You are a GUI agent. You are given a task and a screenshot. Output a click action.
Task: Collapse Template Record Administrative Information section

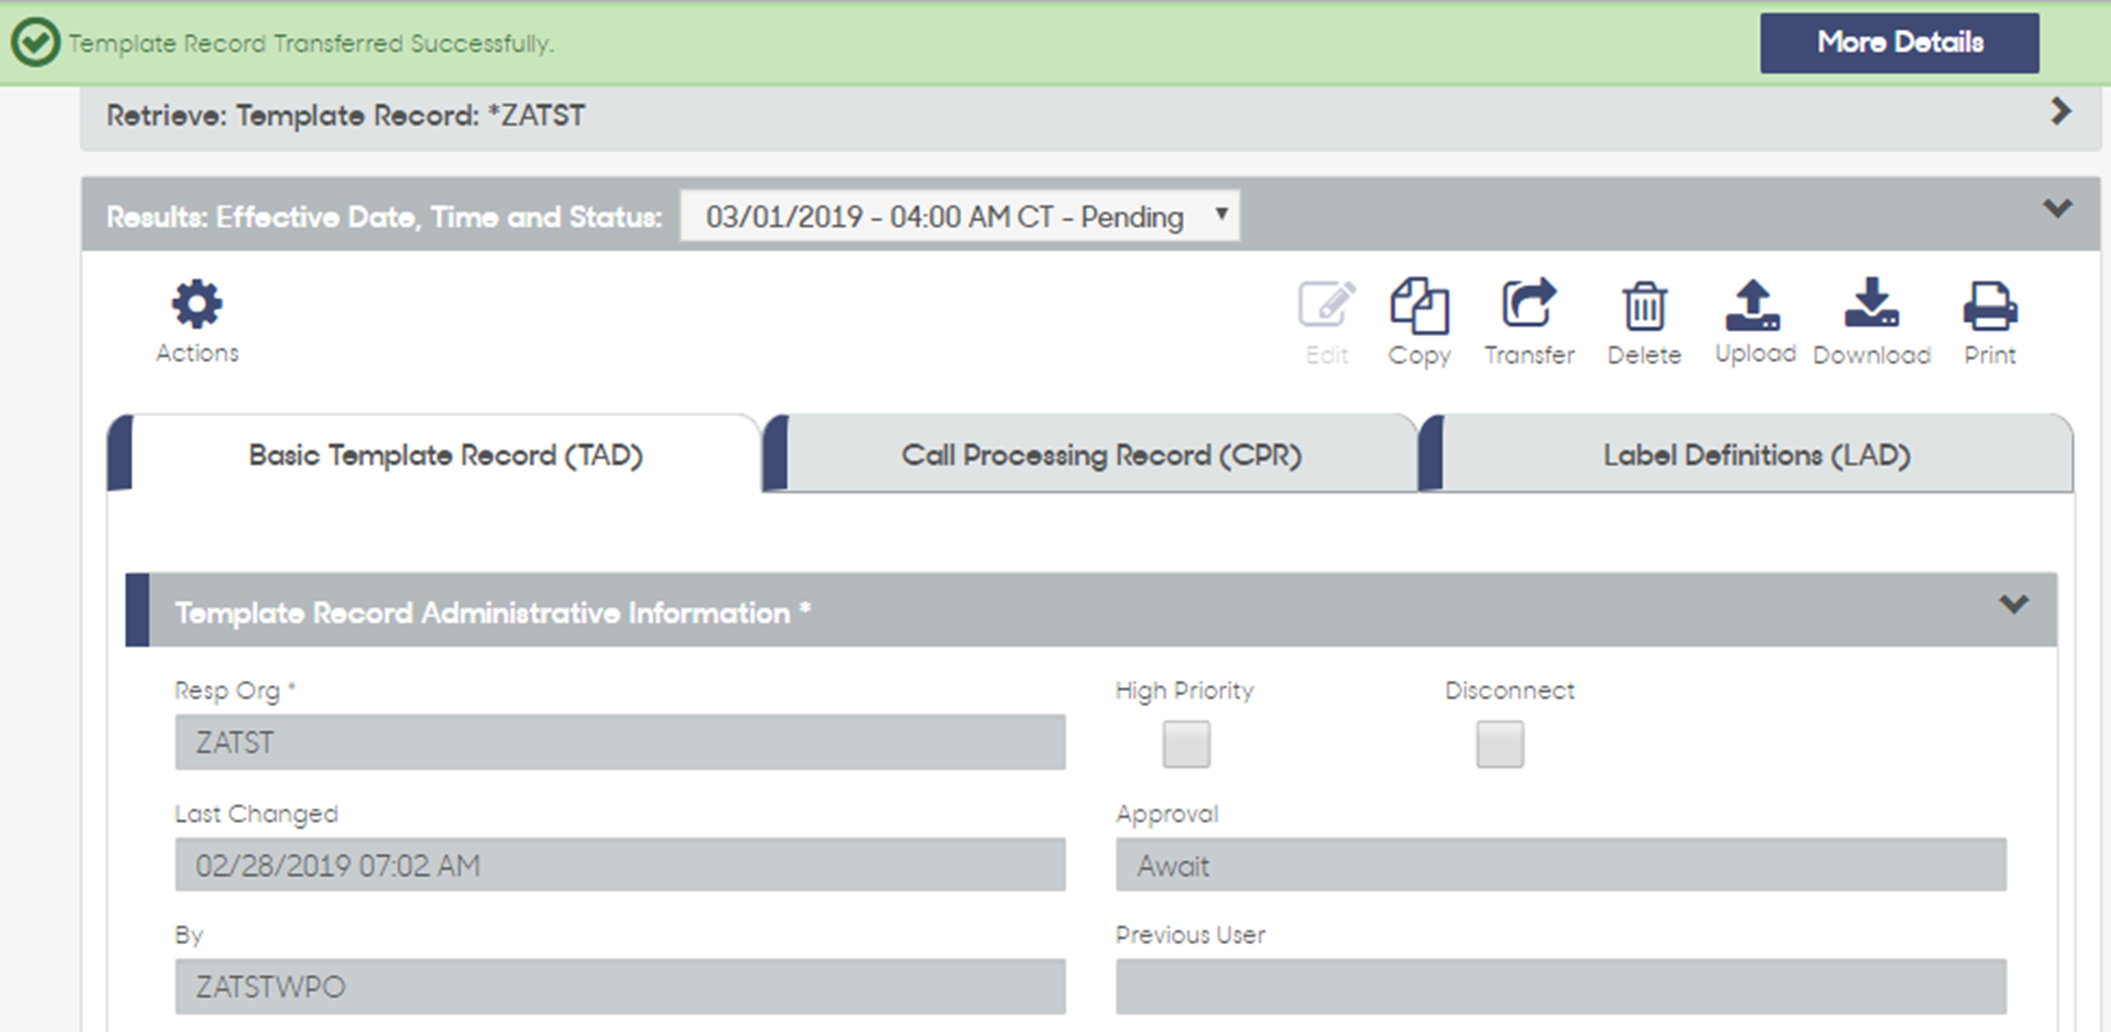pos(2014,604)
